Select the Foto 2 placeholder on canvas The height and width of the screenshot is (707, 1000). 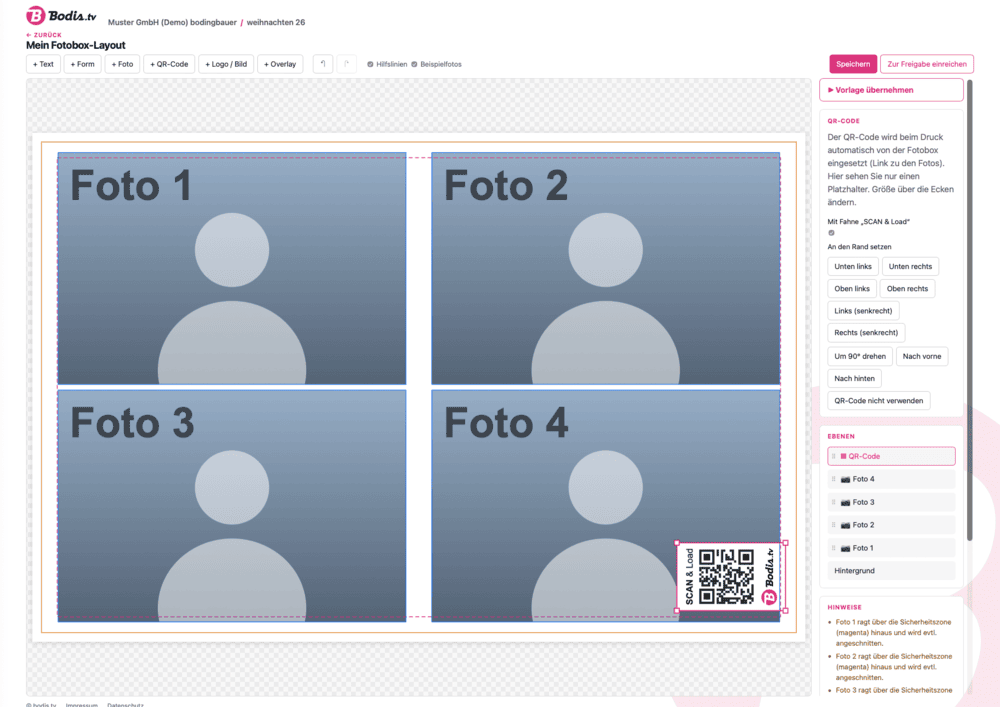pos(606,268)
